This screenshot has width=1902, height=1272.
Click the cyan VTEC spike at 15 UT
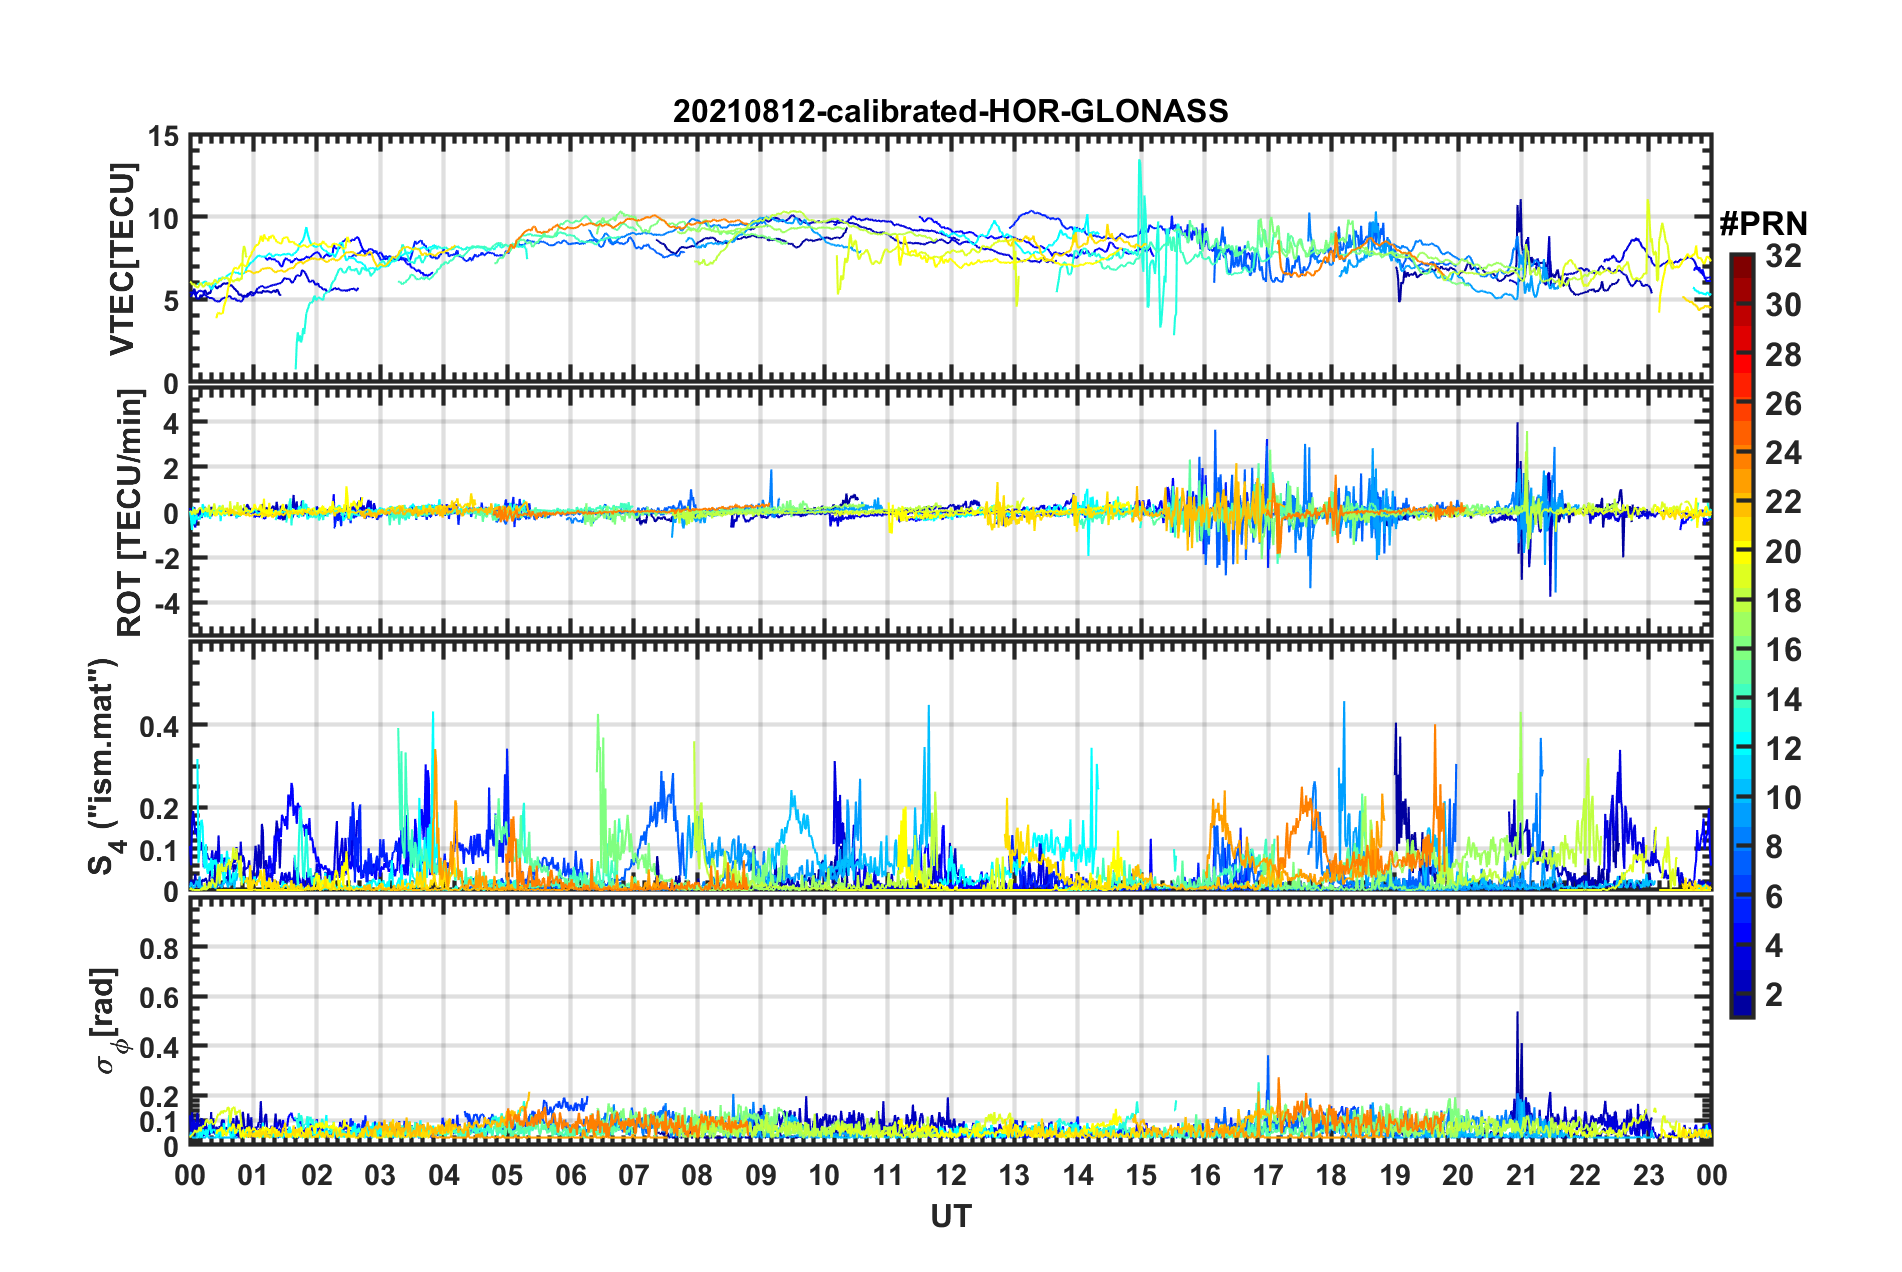click(1140, 200)
